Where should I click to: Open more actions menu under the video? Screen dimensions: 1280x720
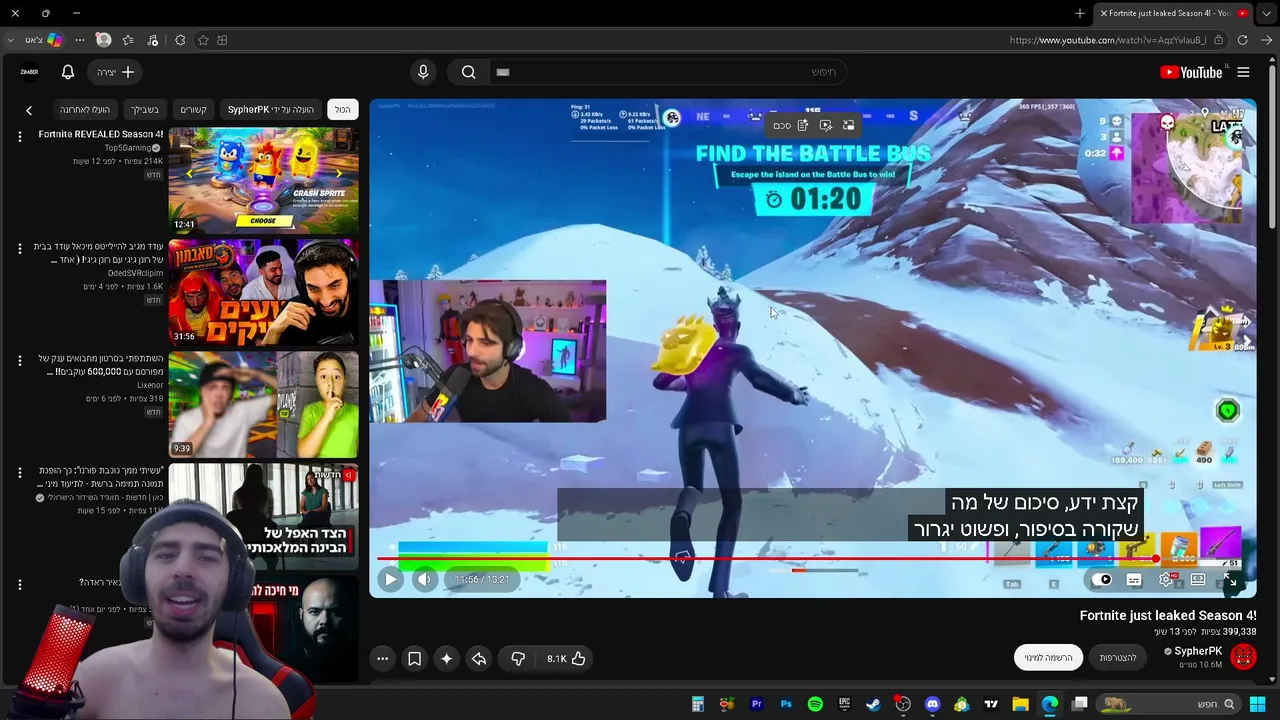click(383, 658)
